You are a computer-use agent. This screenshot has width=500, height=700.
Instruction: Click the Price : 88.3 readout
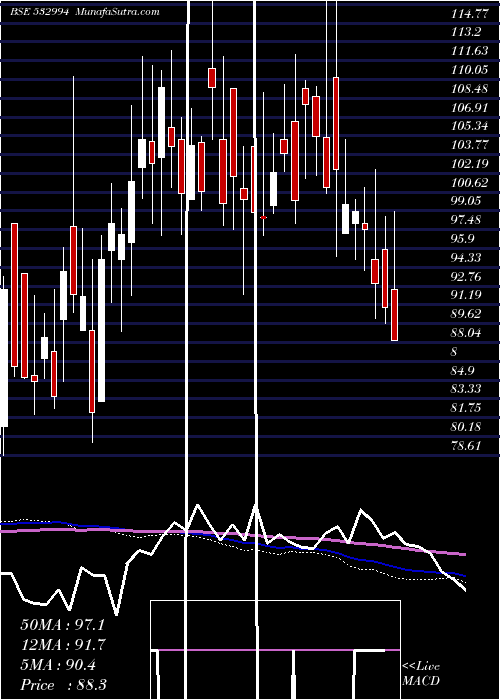click(x=63, y=685)
